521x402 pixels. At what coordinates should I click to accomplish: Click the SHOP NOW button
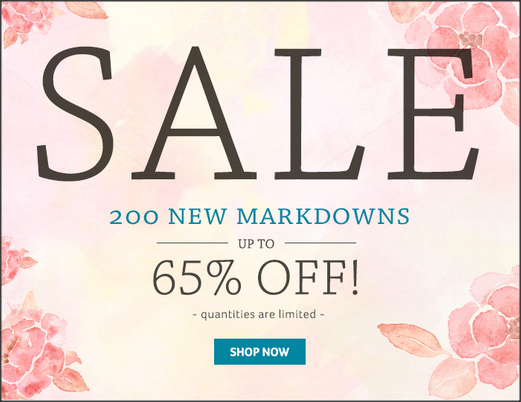pos(260,352)
